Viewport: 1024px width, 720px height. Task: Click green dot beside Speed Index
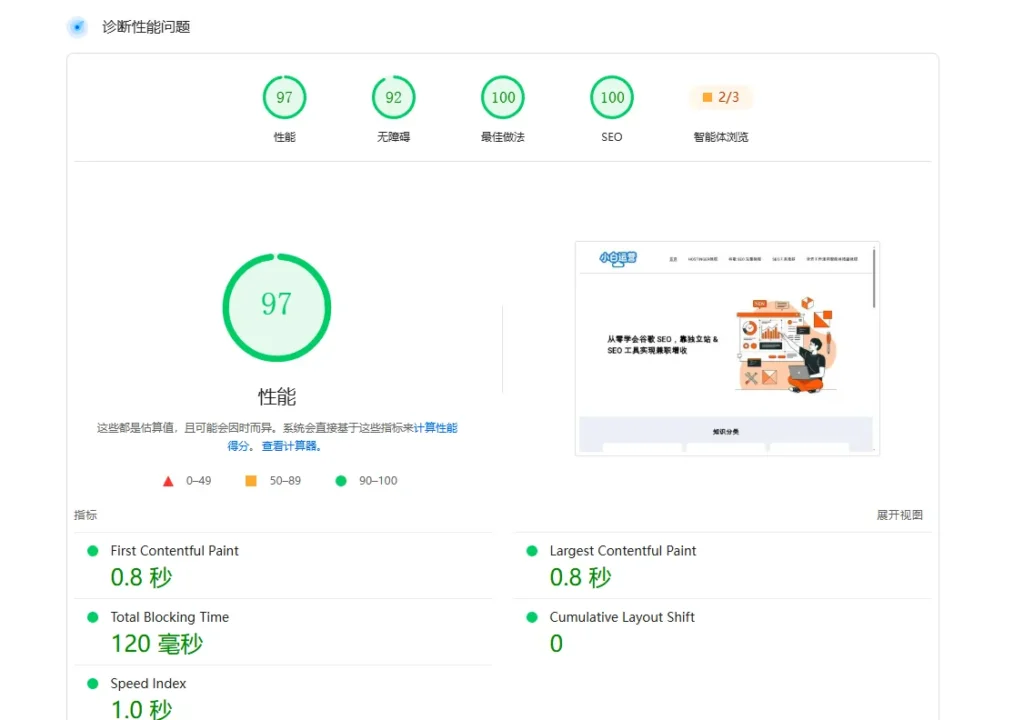tap(93, 683)
